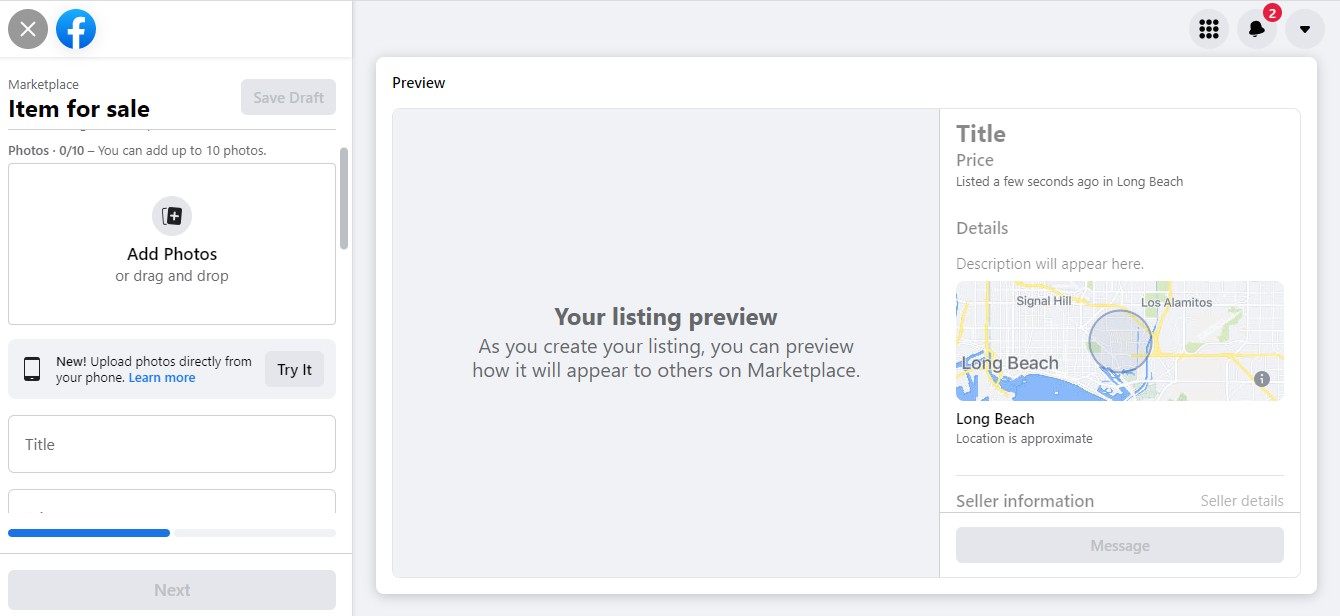
Task: Click the Facebook logo icon
Action: (76, 29)
